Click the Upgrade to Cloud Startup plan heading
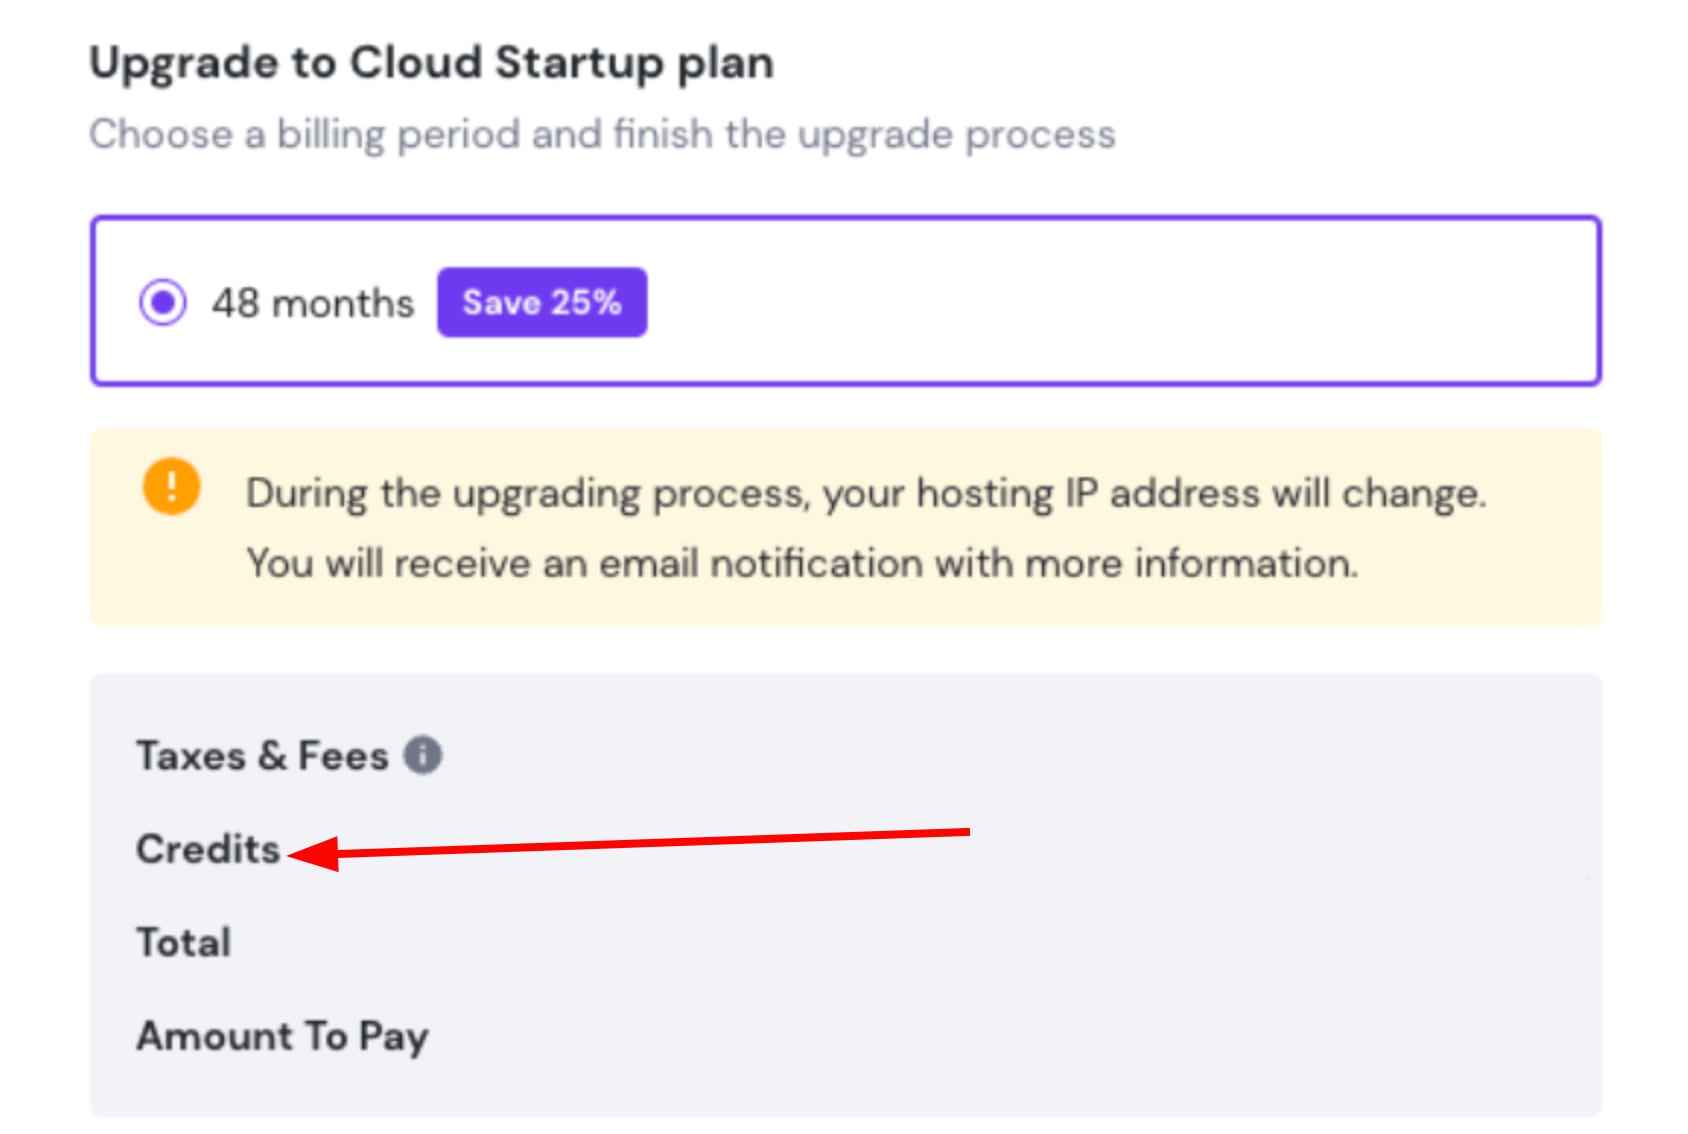Screen dimensions: 1688x1134 [x=432, y=62]
